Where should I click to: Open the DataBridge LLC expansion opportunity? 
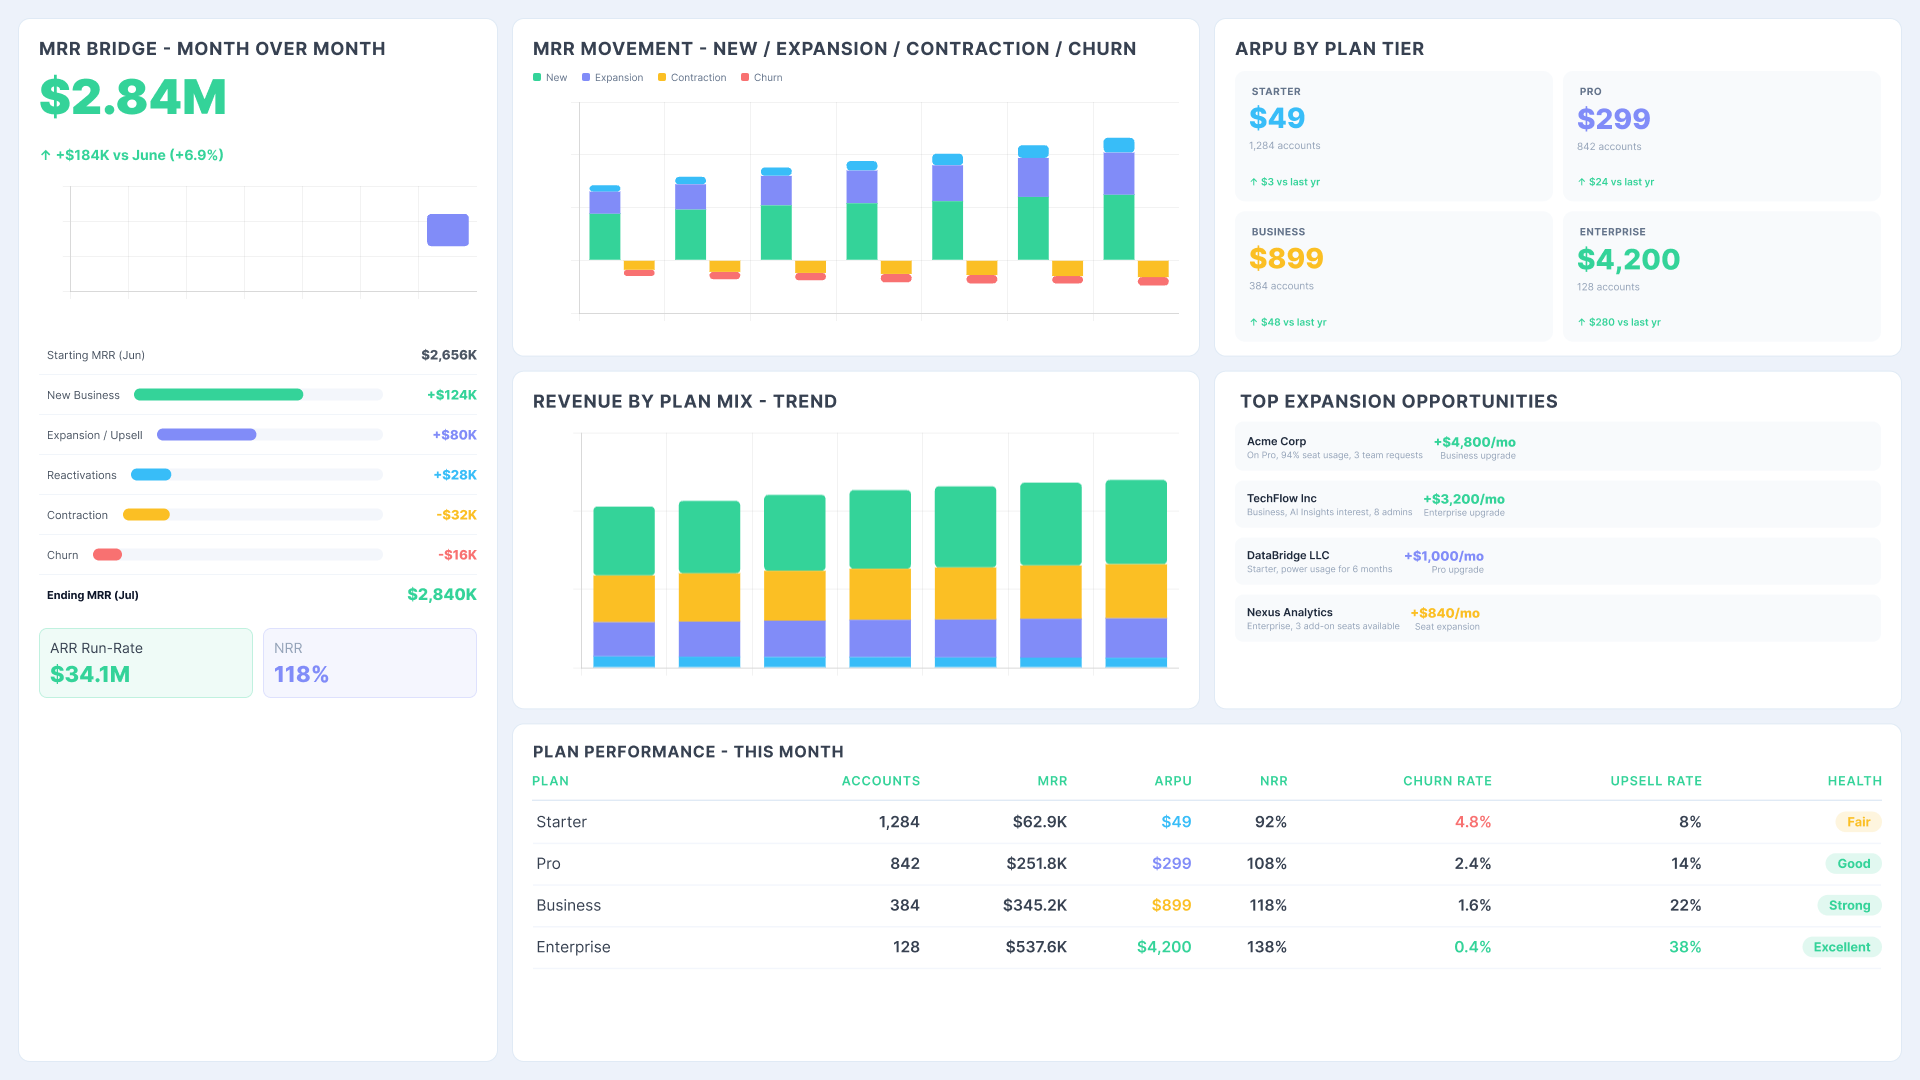pos(1558,561)
